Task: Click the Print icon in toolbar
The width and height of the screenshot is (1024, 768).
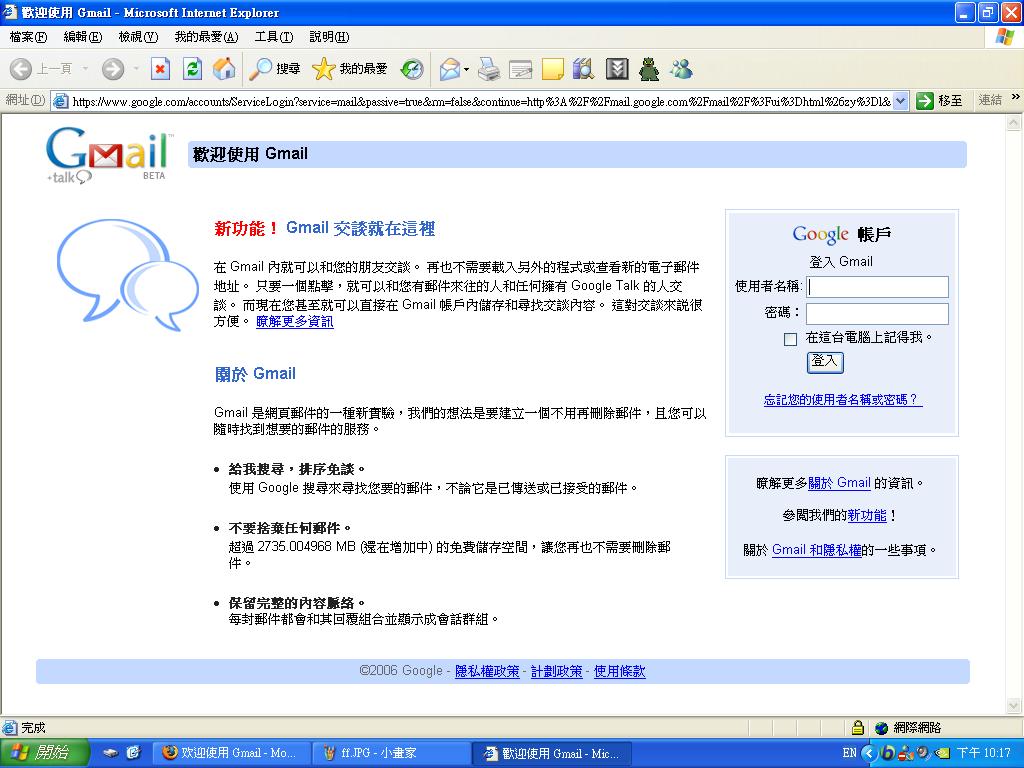Action: coord(488,69)
